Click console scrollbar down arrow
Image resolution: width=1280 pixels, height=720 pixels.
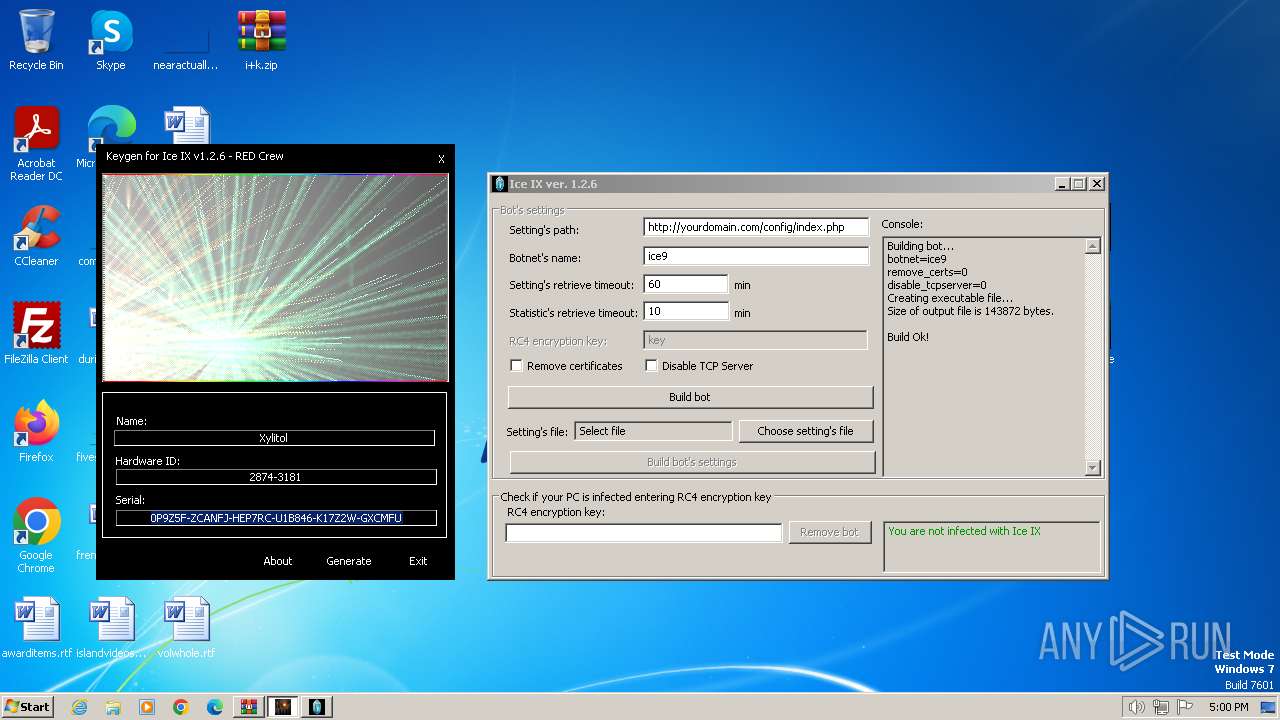[x=1092, y=467]
